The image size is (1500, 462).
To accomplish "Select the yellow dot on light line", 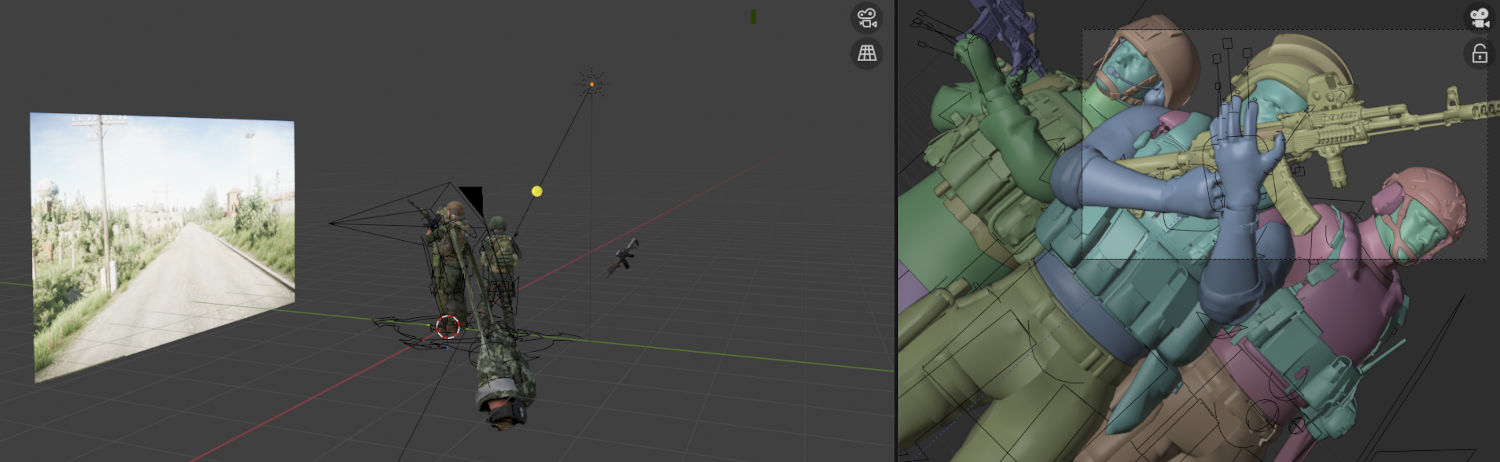I will [537, 191].
